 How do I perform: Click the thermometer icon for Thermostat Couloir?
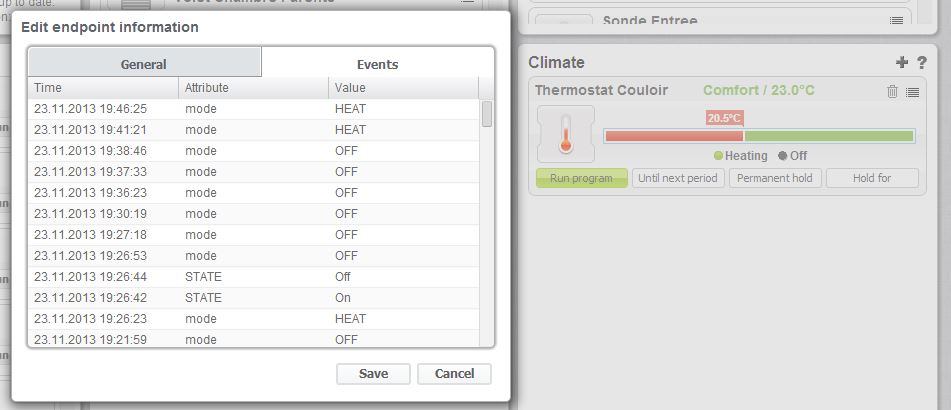tap(565, 133)
